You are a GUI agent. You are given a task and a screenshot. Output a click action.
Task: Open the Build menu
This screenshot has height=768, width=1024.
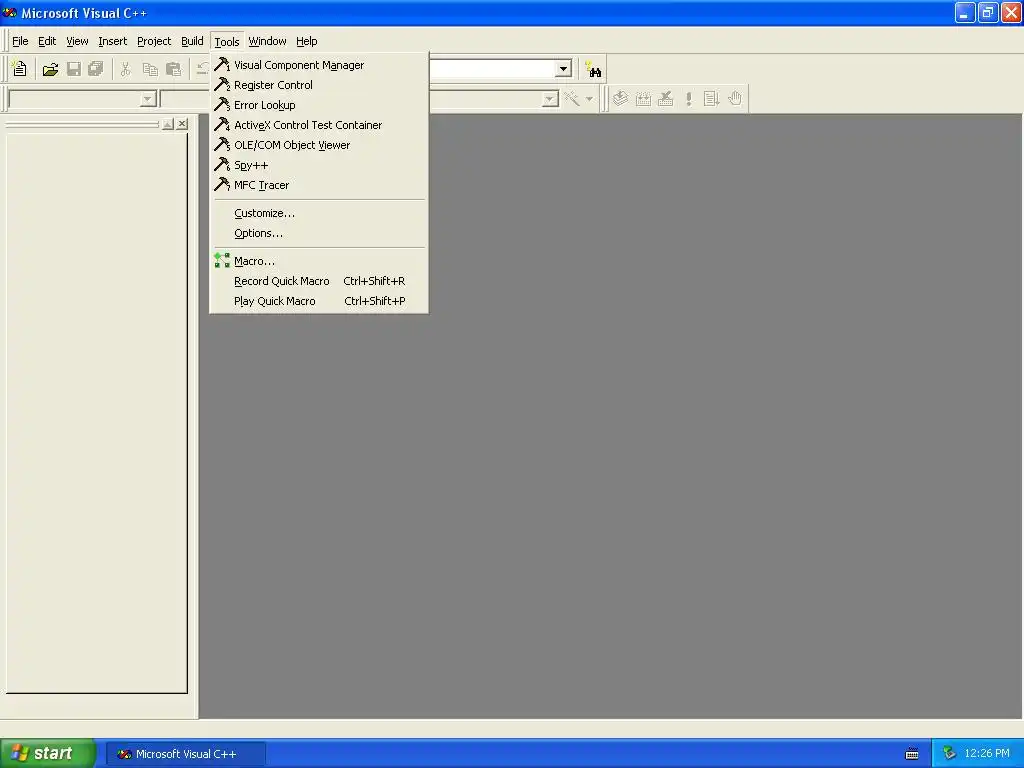pos(192,41)
